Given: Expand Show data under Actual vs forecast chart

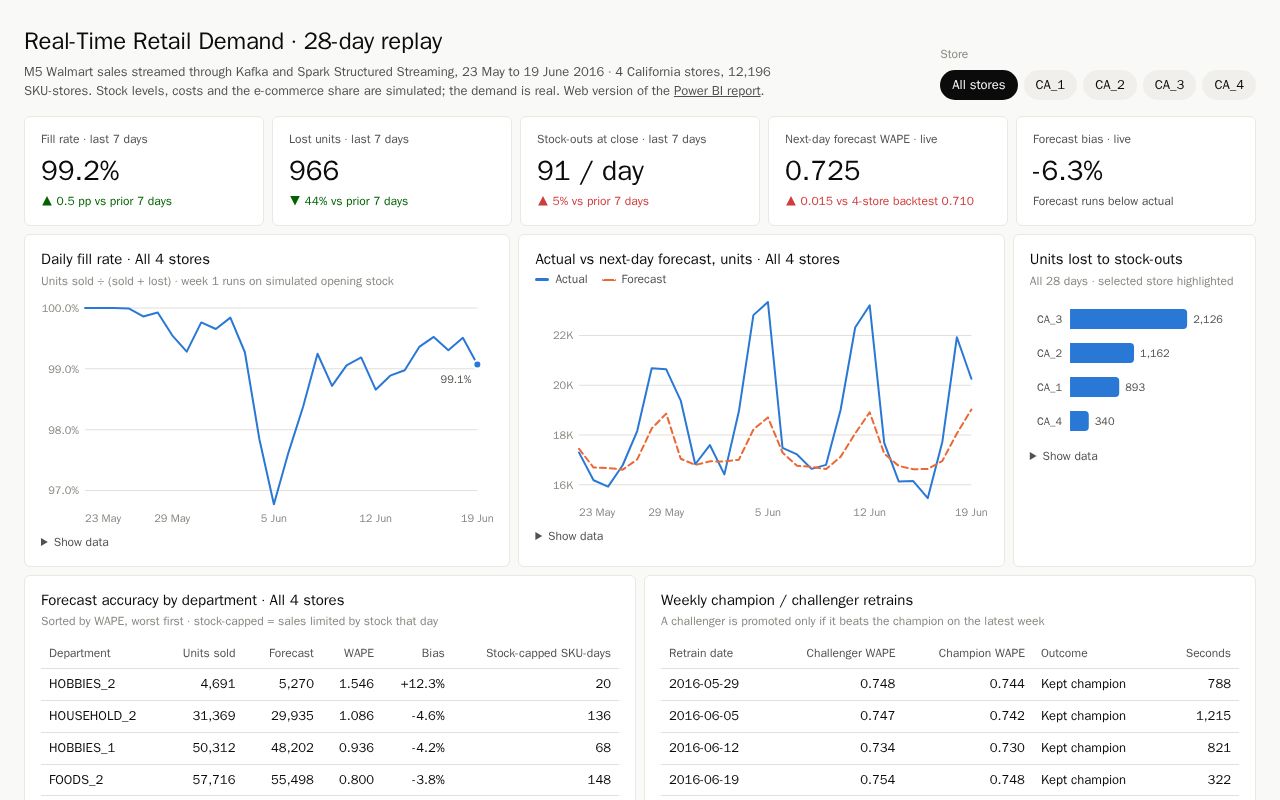Looking at the screenshot, I should [569, 536].
